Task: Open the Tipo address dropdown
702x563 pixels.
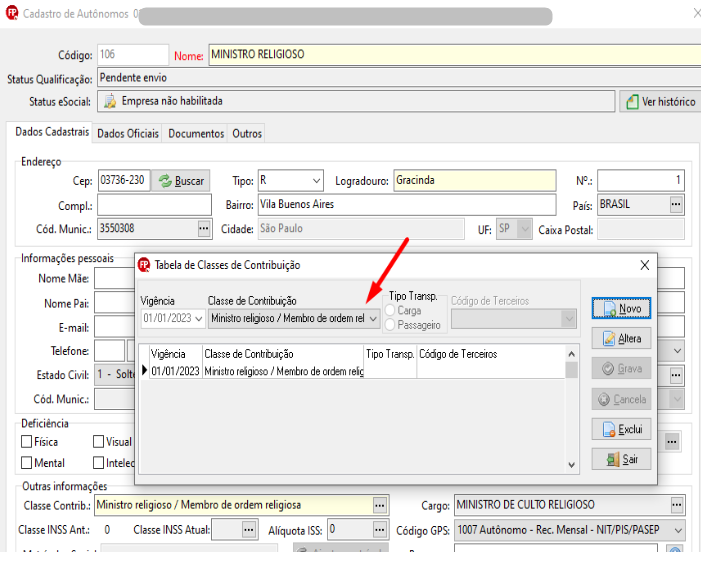Action: (316, 181)
